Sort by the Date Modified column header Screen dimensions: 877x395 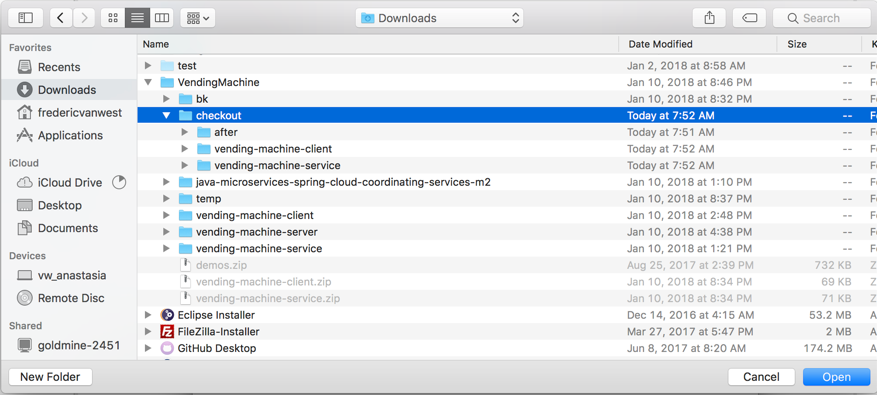point(697,44)
